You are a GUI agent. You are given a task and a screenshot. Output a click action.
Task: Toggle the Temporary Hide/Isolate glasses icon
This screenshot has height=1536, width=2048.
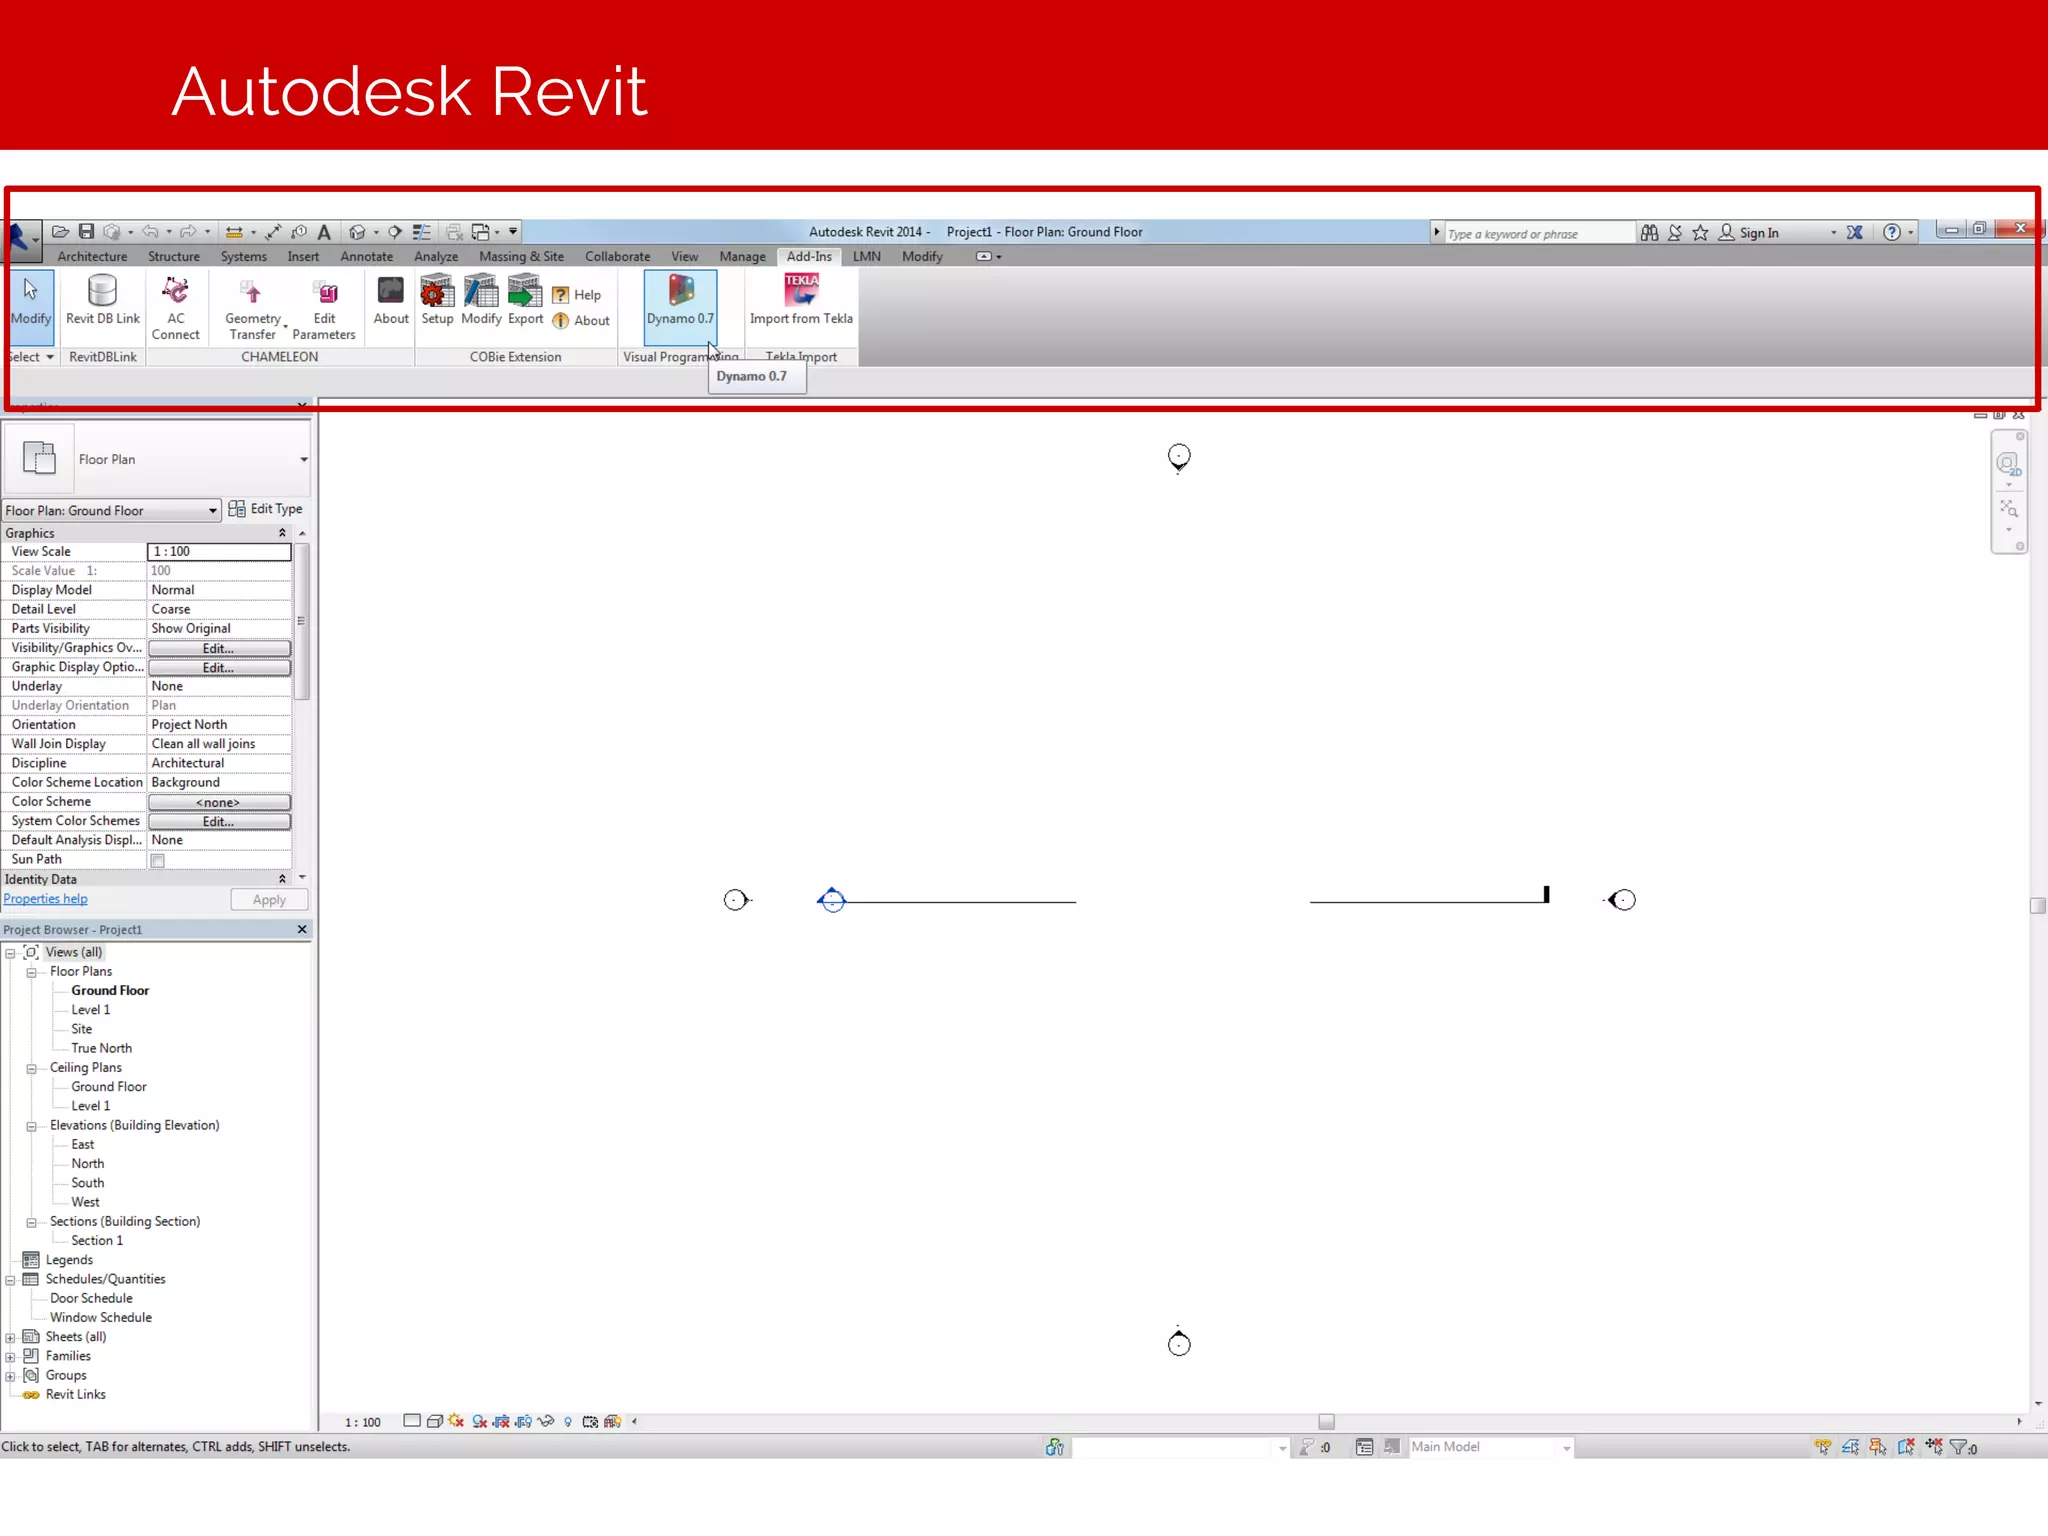tap(546, 1421)
